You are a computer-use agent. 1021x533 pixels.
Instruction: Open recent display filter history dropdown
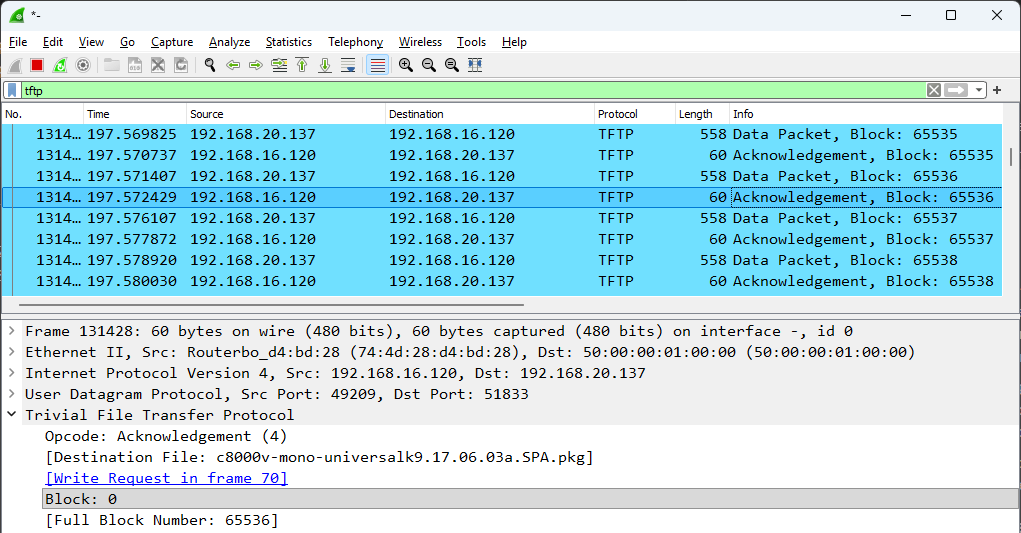(979, 90)
